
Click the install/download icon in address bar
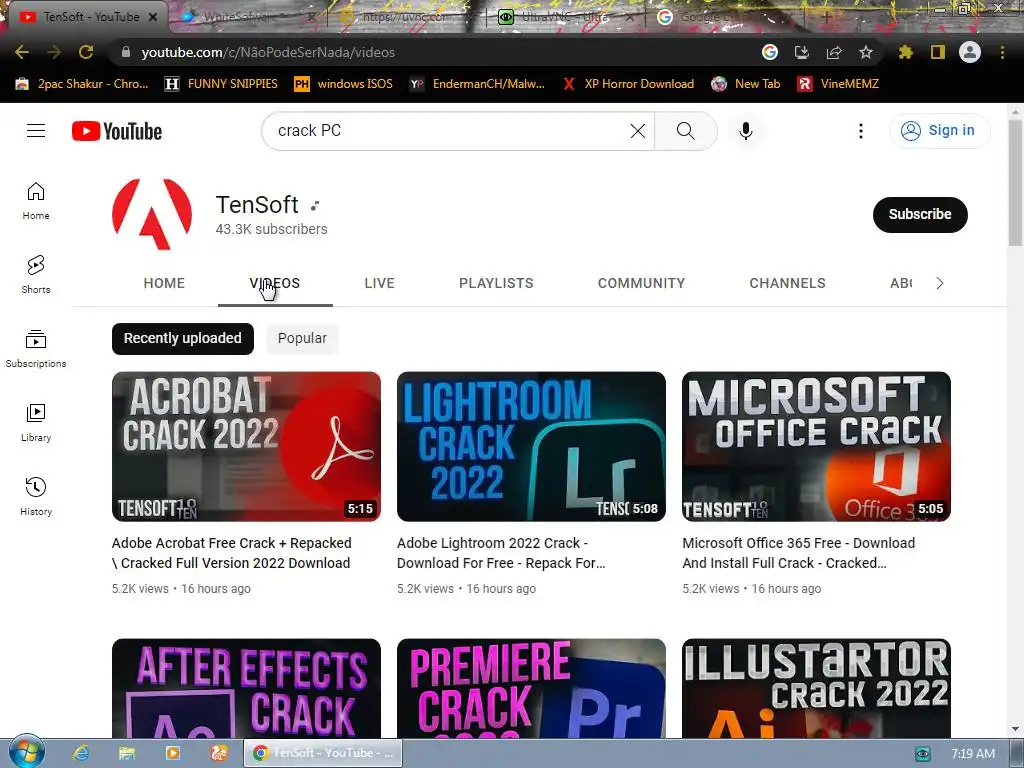[x=802, y=52]
